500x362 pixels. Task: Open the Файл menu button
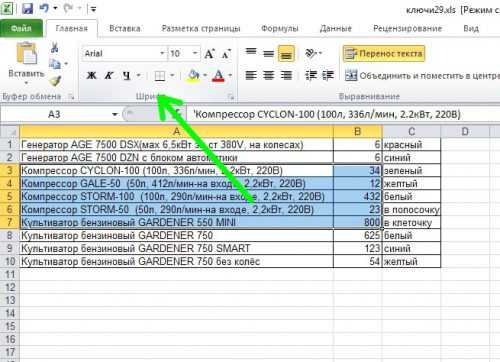tap(21, 28)
